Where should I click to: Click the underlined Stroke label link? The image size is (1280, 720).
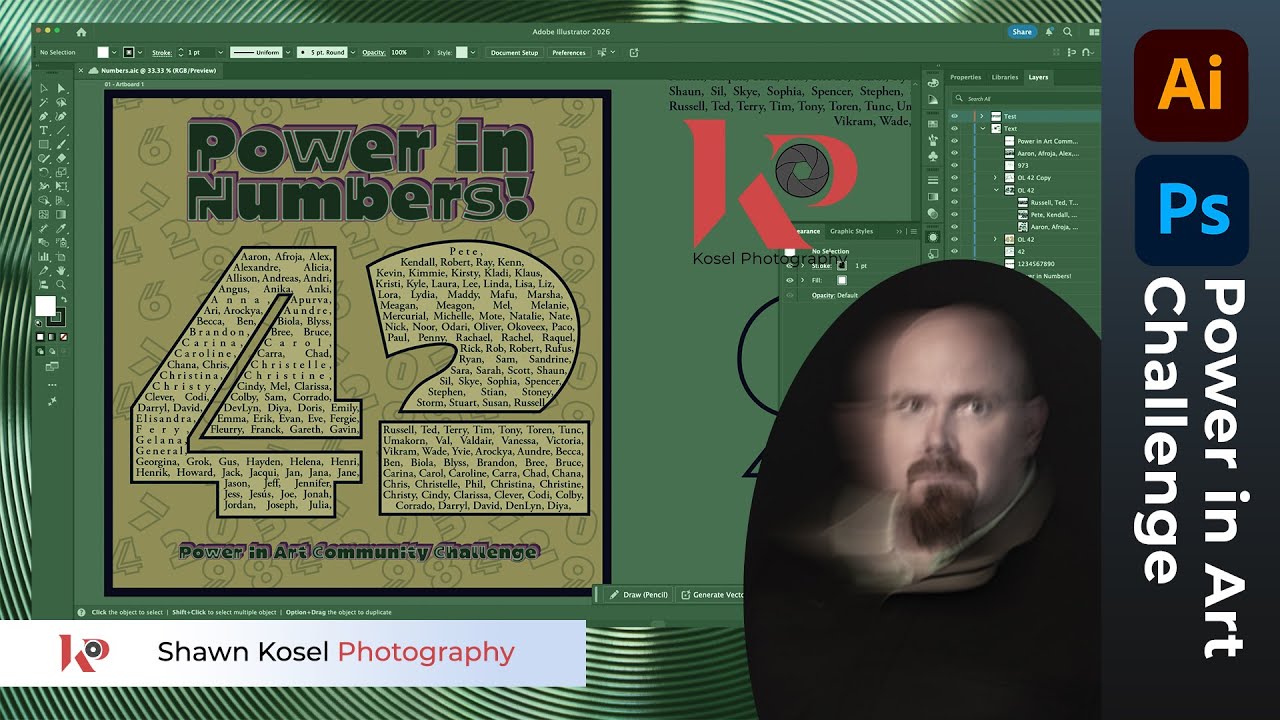point(161,52)
